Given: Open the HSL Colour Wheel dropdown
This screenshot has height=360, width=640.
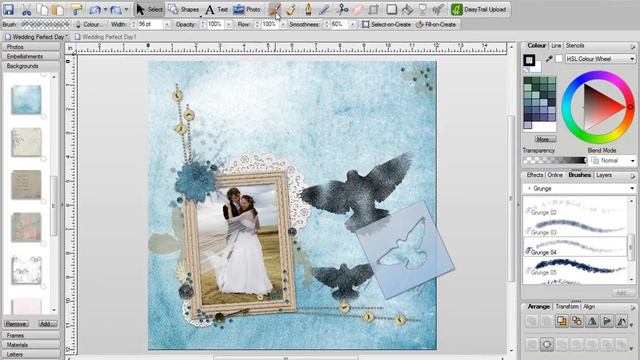Looking at the screenshot, I should (x=601, y=59).
